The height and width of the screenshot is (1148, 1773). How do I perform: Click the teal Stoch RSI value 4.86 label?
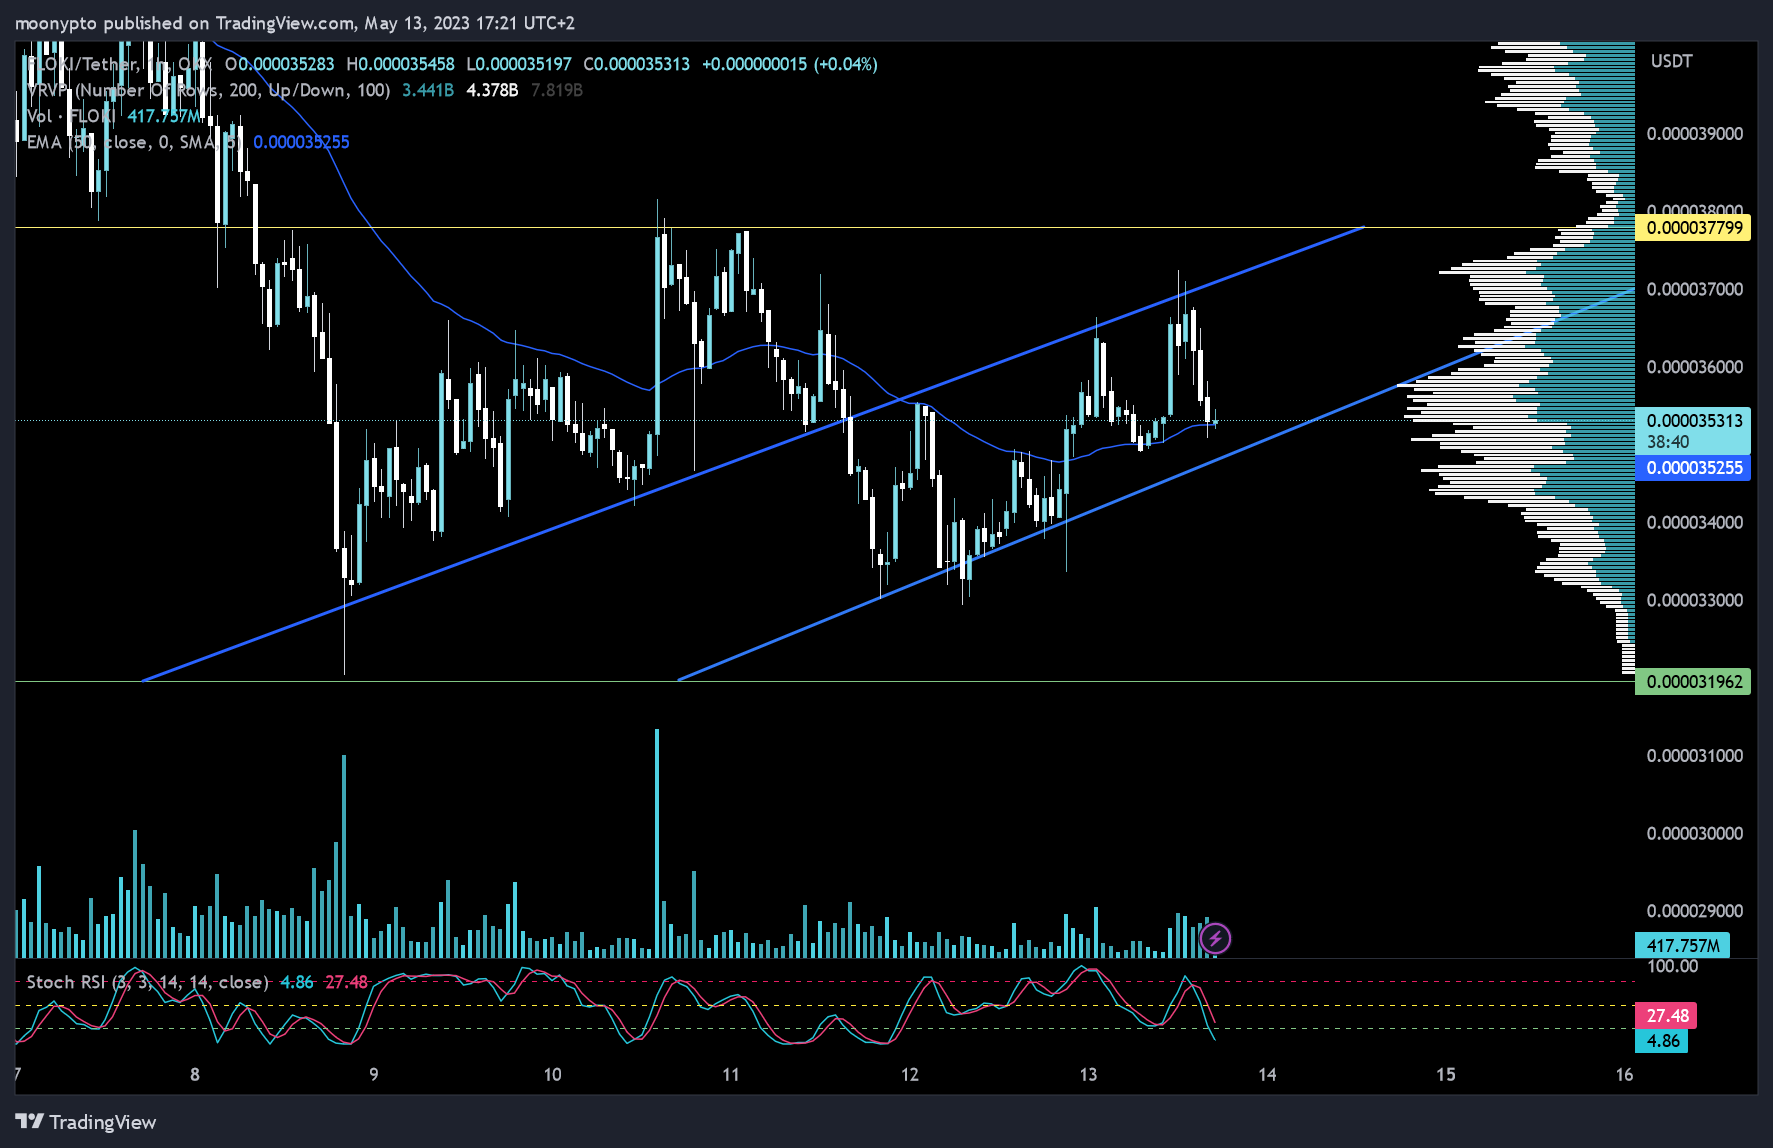(1663, 1041)
